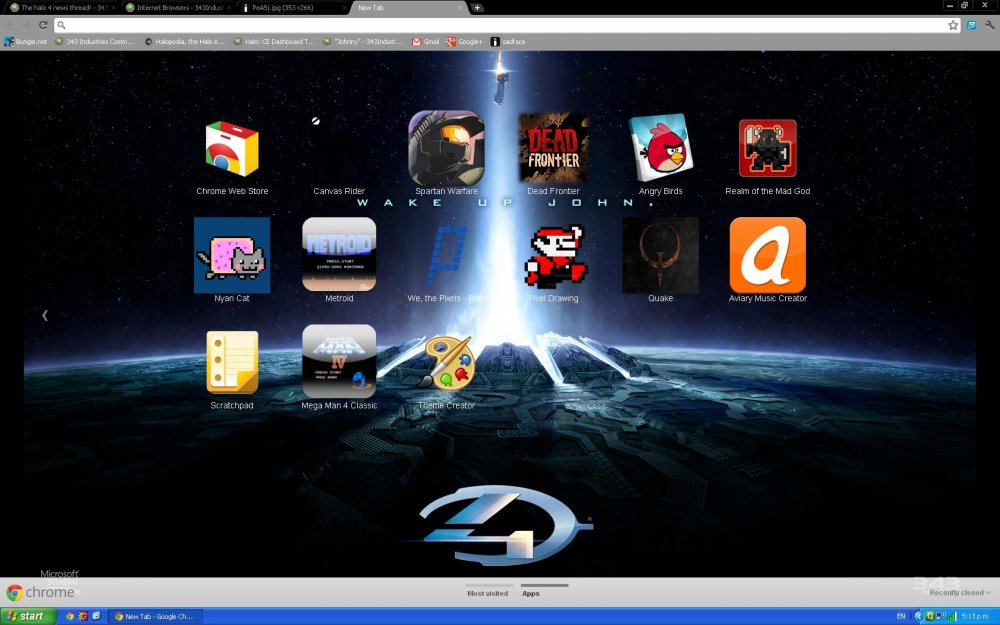Open the Scratchpad app
This screenshot has width=1000, height=625.
pos(232,362)
